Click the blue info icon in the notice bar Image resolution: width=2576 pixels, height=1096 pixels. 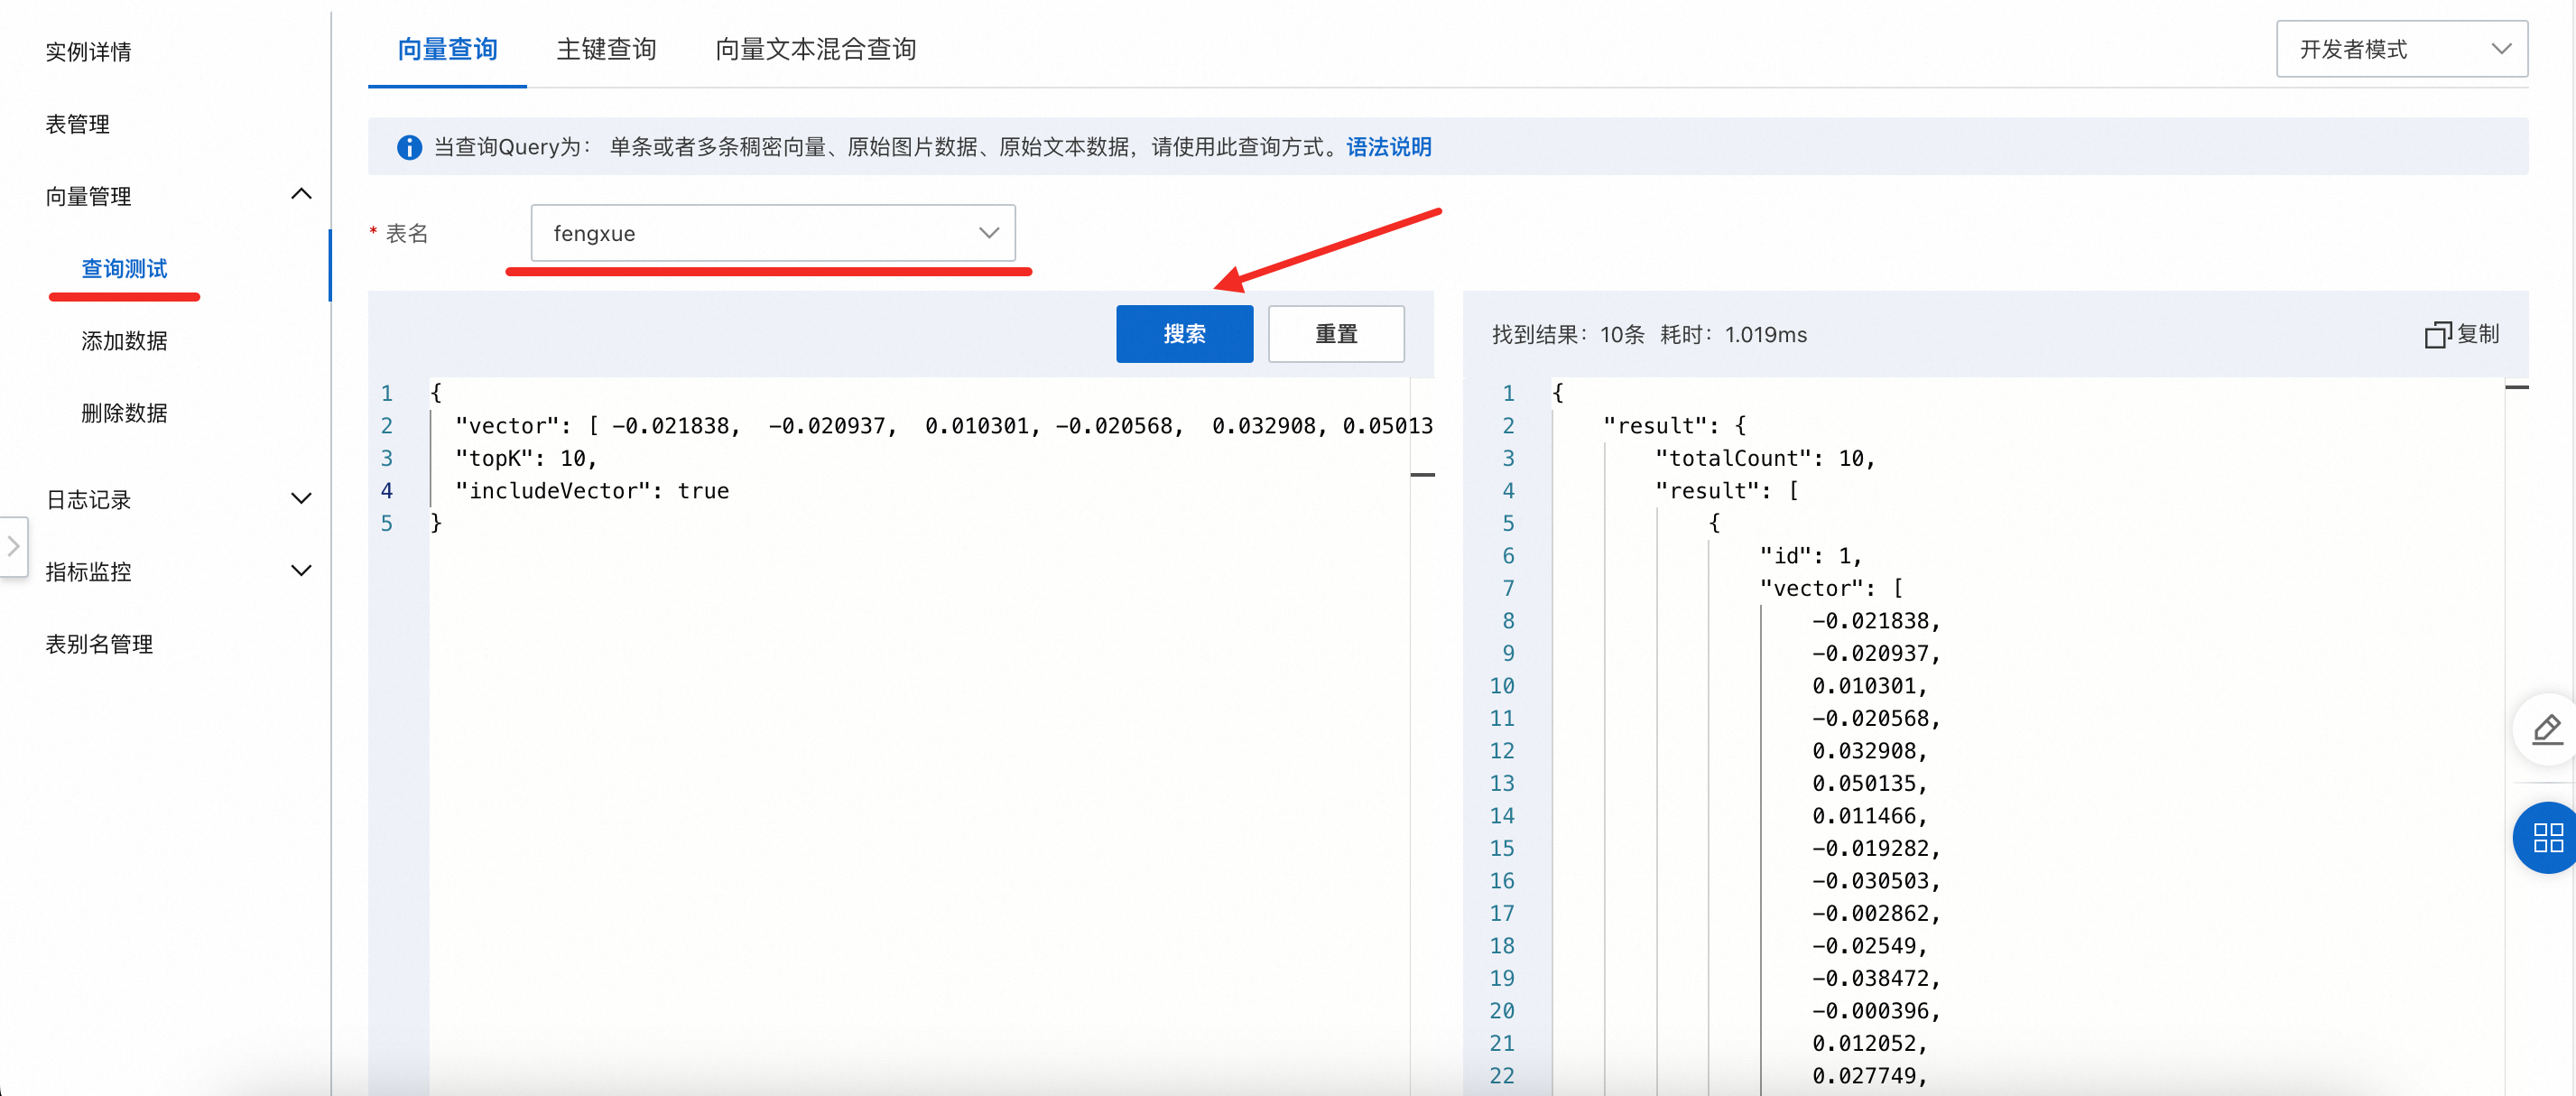tap(409, 148)
